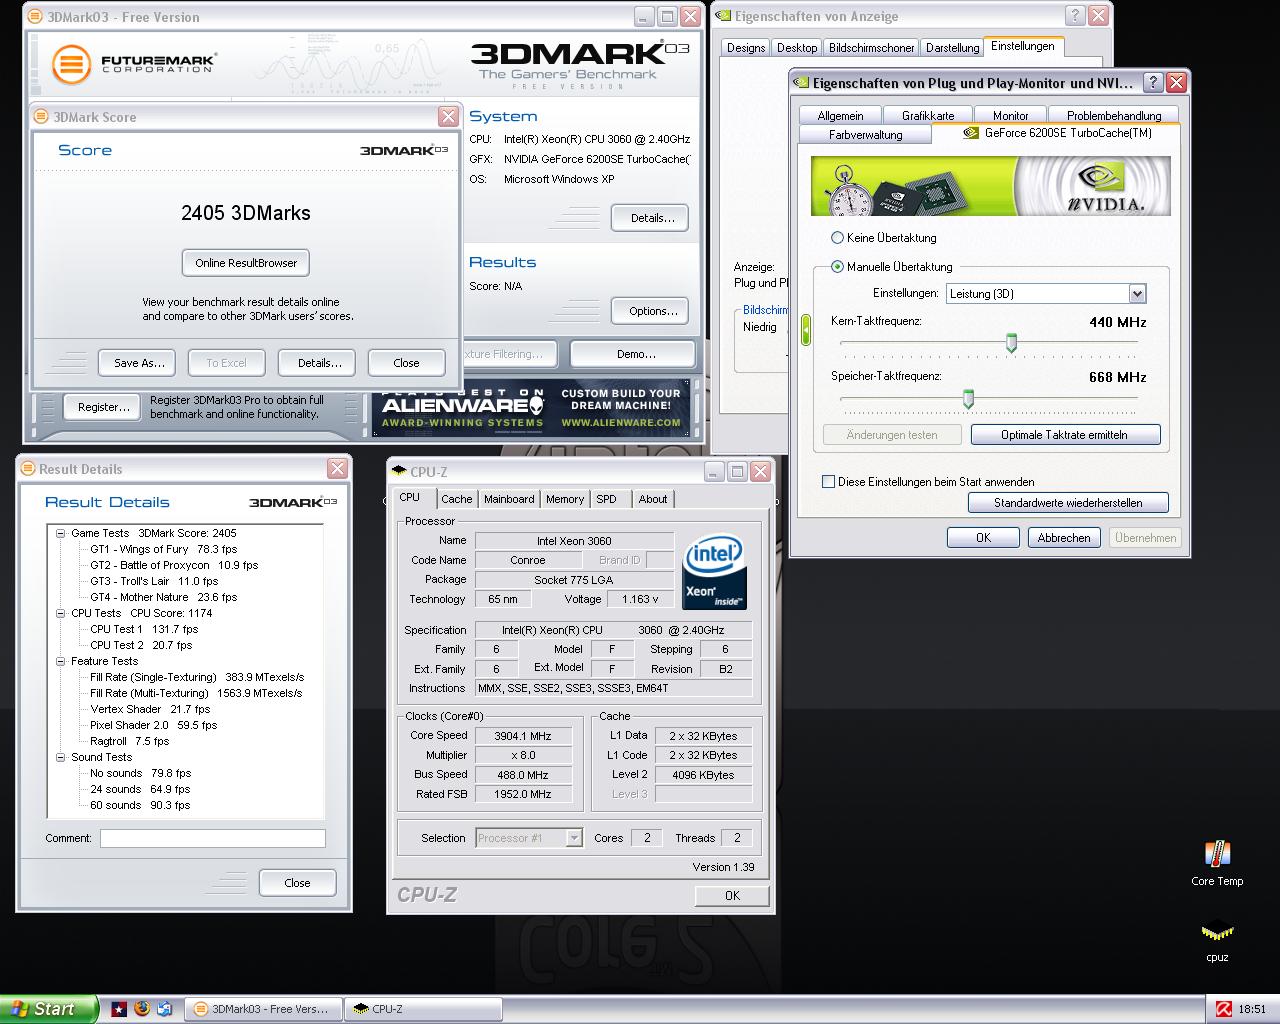Switch to the Farbverwaltung tab
1280x1024 pixels.
coord(866,135)
